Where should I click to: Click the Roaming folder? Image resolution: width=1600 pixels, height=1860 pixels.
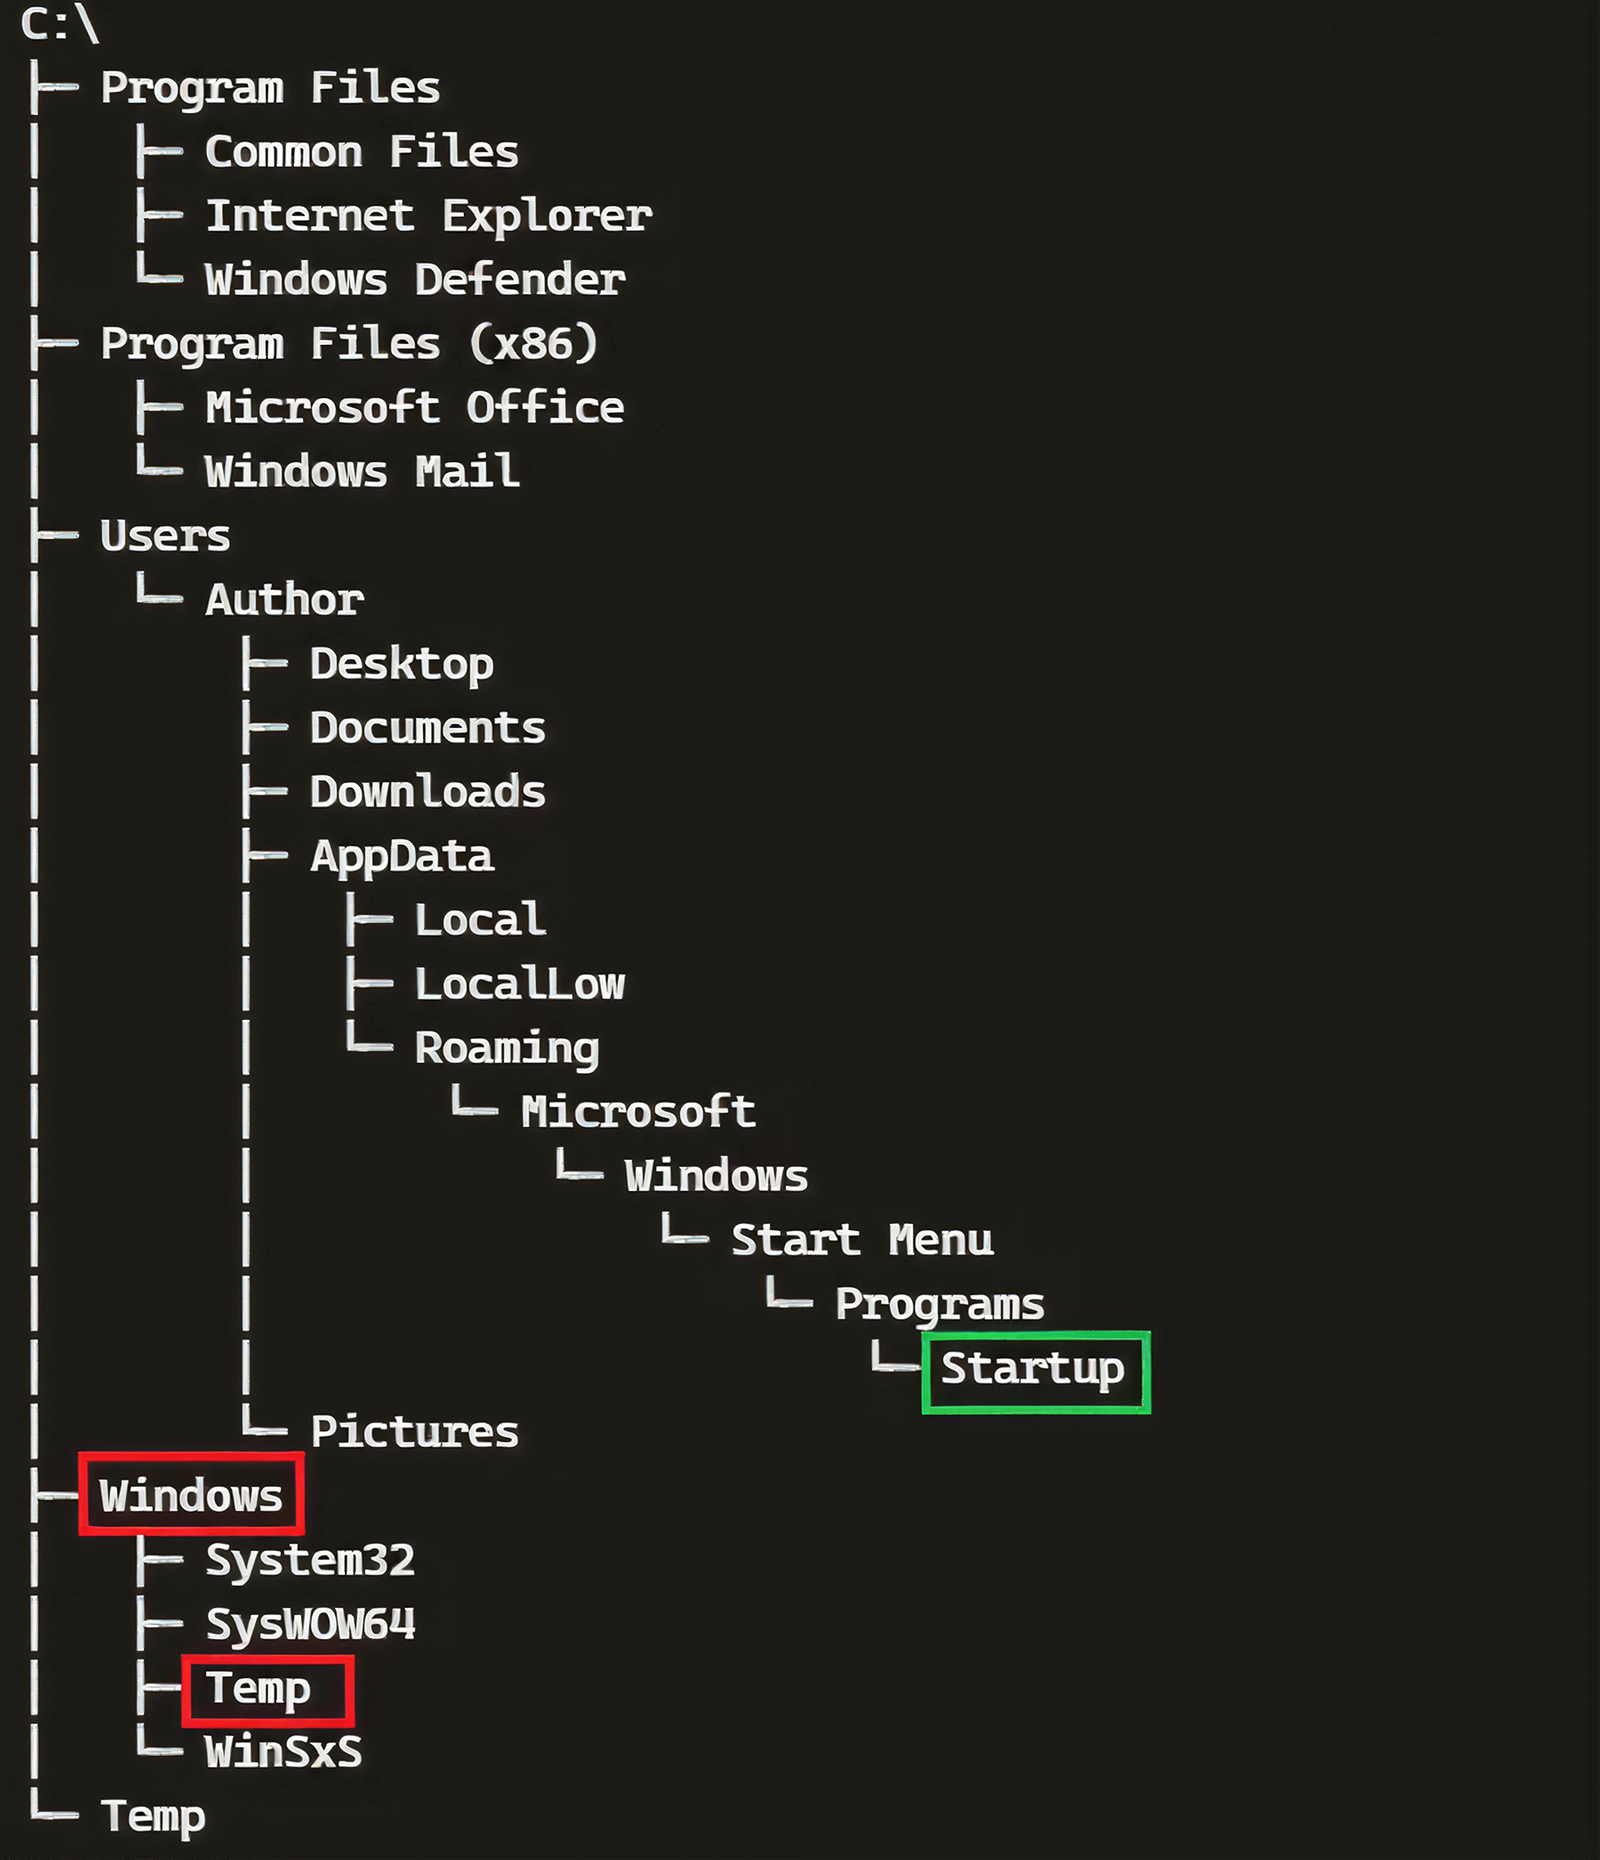click(x=506, y=1048)
